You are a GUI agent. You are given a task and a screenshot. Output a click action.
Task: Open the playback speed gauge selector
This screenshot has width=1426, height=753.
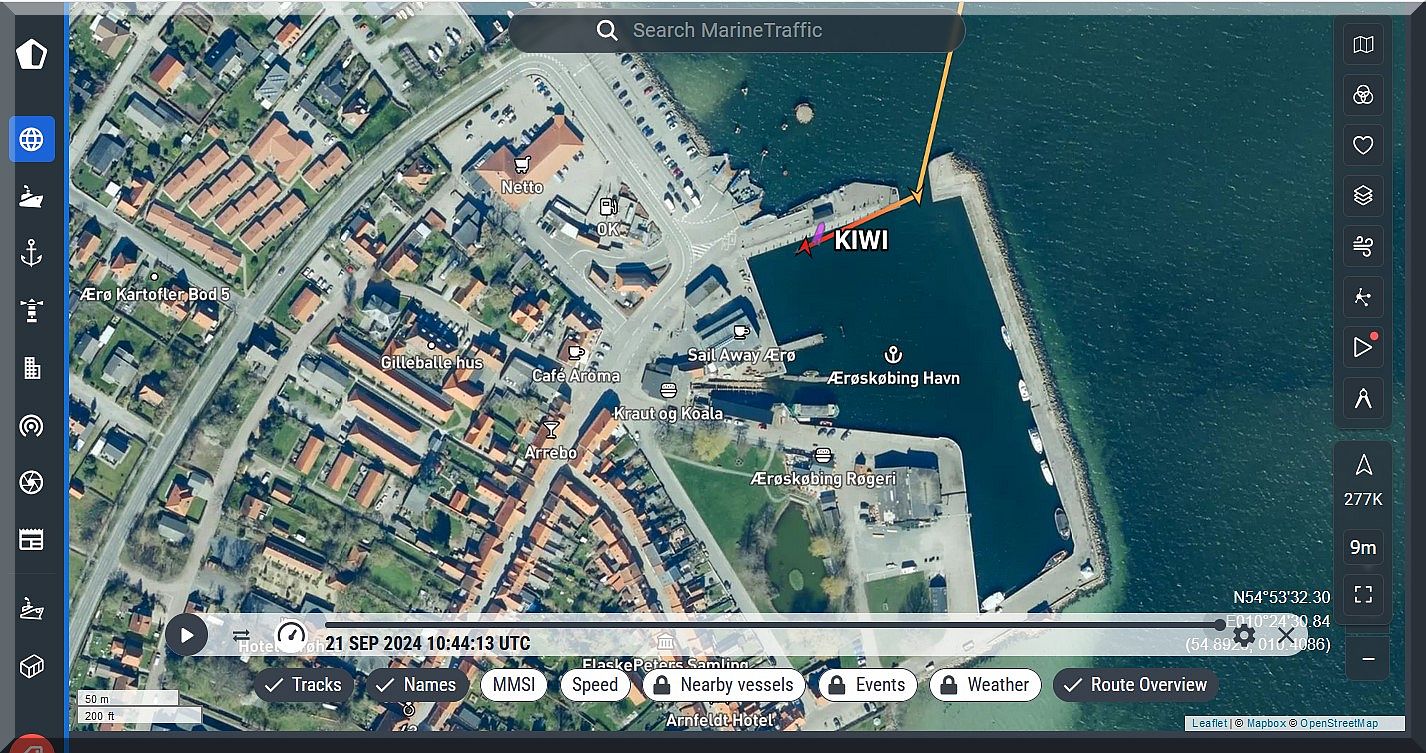click(x=291, y=635)
